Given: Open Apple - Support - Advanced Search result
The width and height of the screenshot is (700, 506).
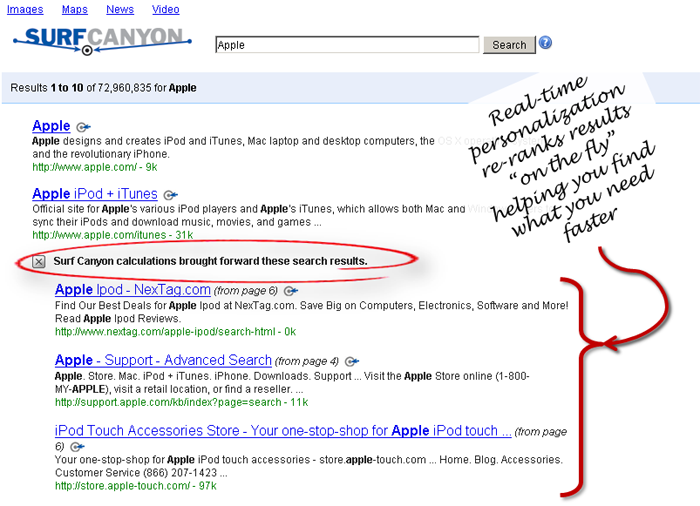Looking at the screenshot, I should tap(163, 360).
